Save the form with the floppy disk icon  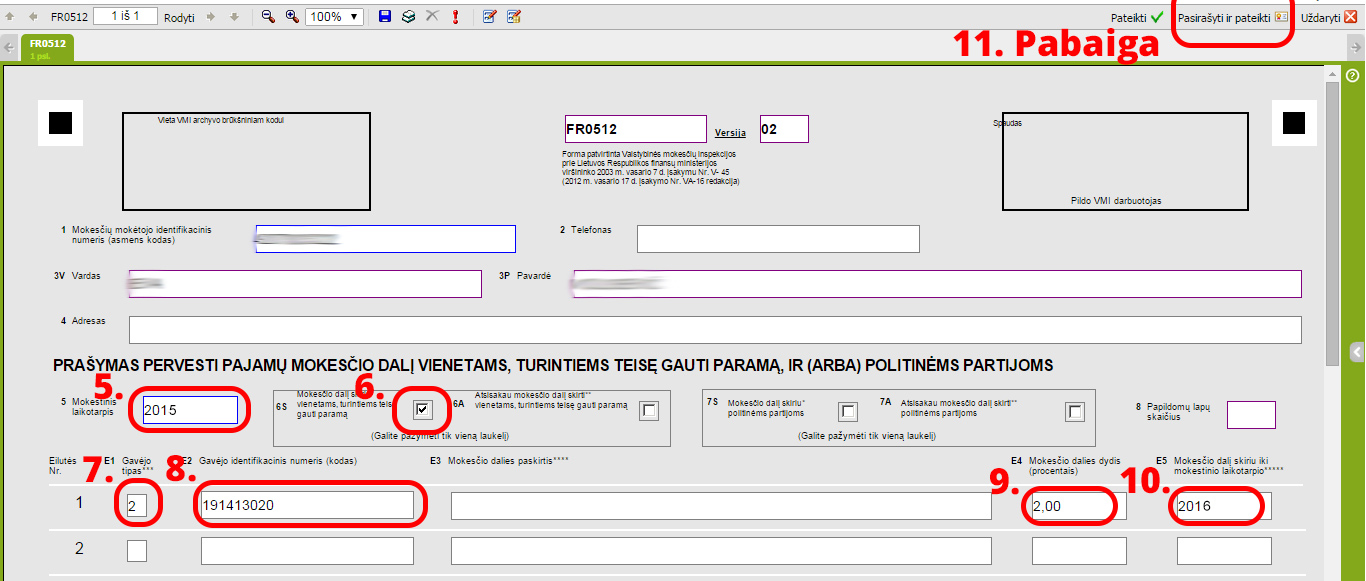(x=385, y=17)
